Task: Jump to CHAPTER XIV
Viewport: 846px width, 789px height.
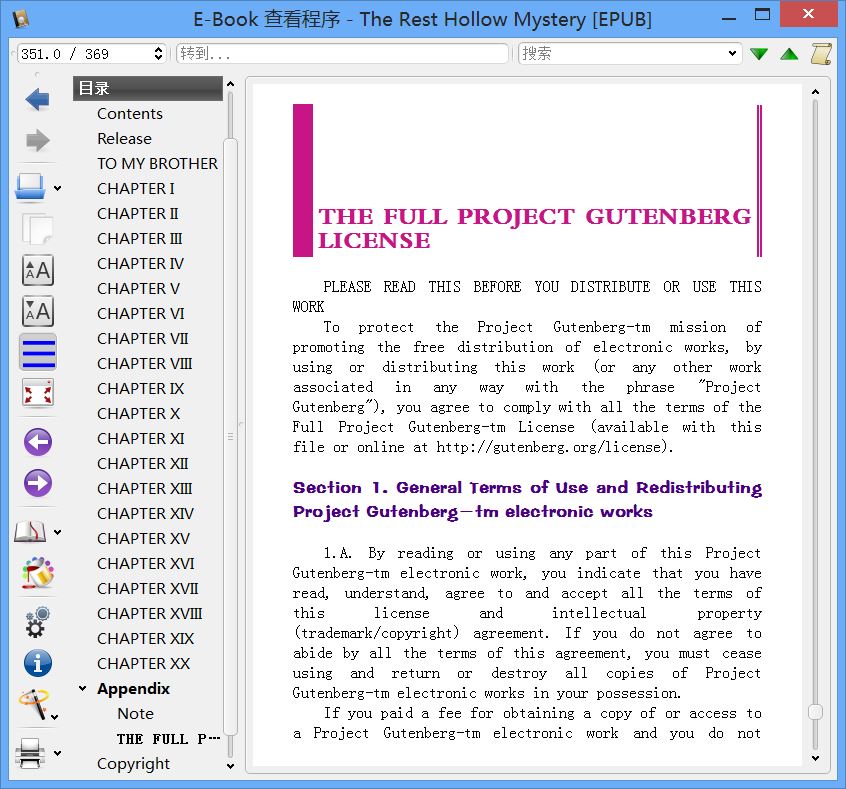Action: [x=145, y=514]
